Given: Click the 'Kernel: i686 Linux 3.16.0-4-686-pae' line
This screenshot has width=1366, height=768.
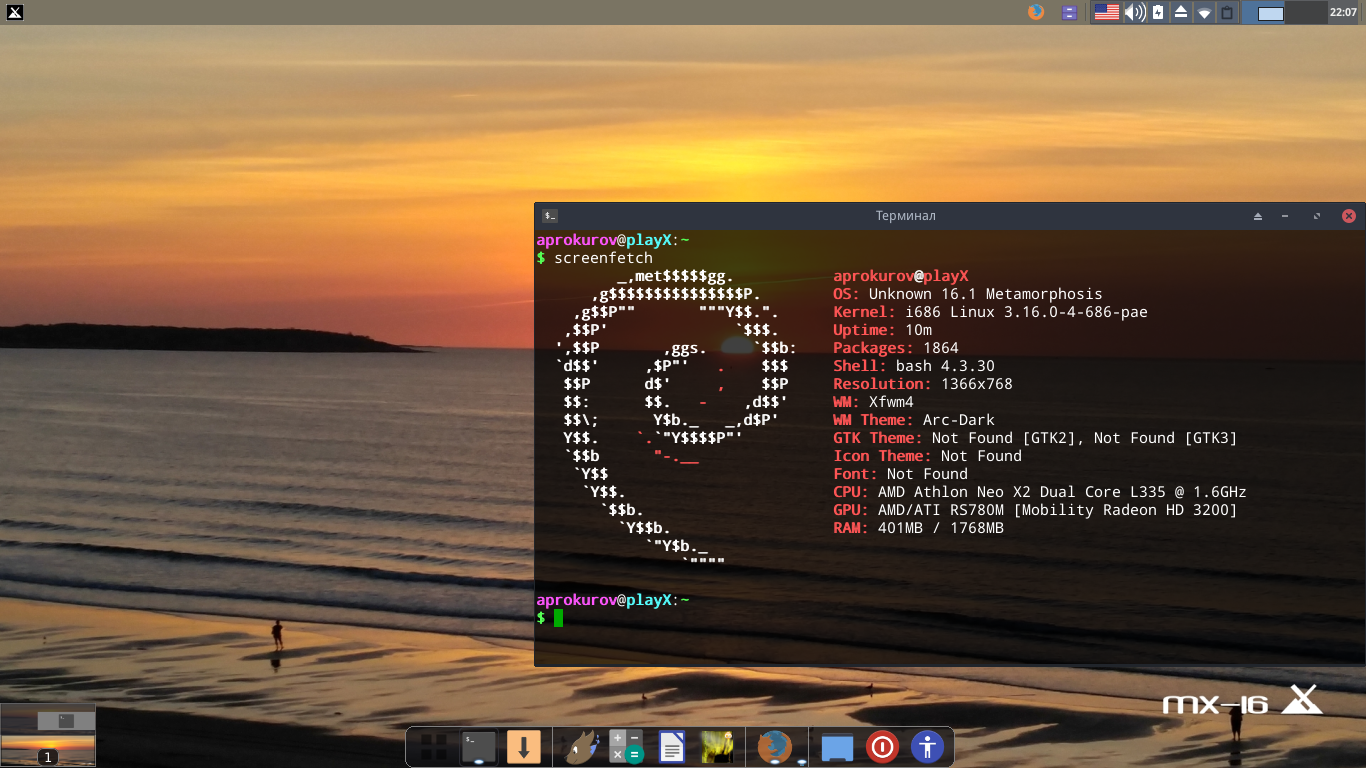Looking at the screenshot, I should coord(990,312).
